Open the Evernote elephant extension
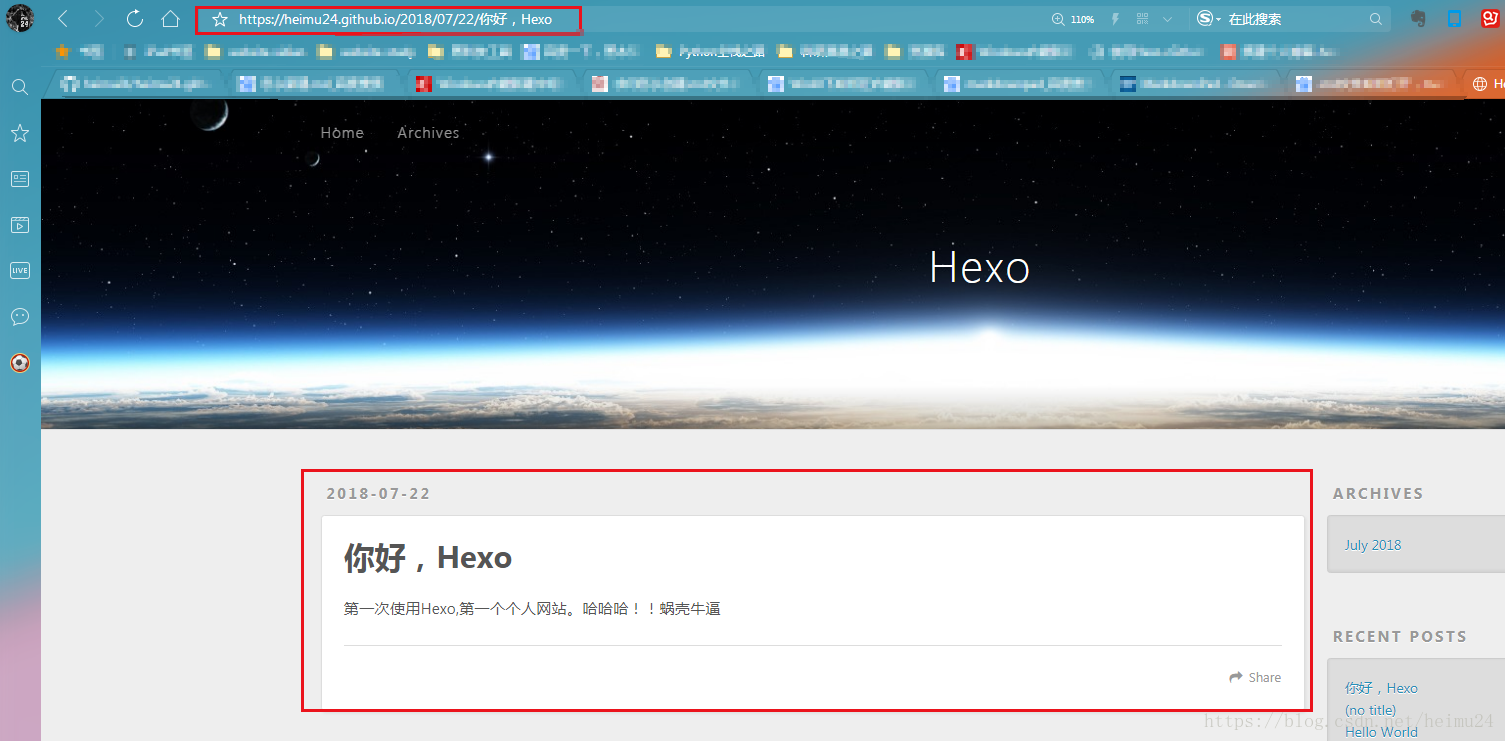Viewport: 1505px width, 741px height. coord(1418,18)
